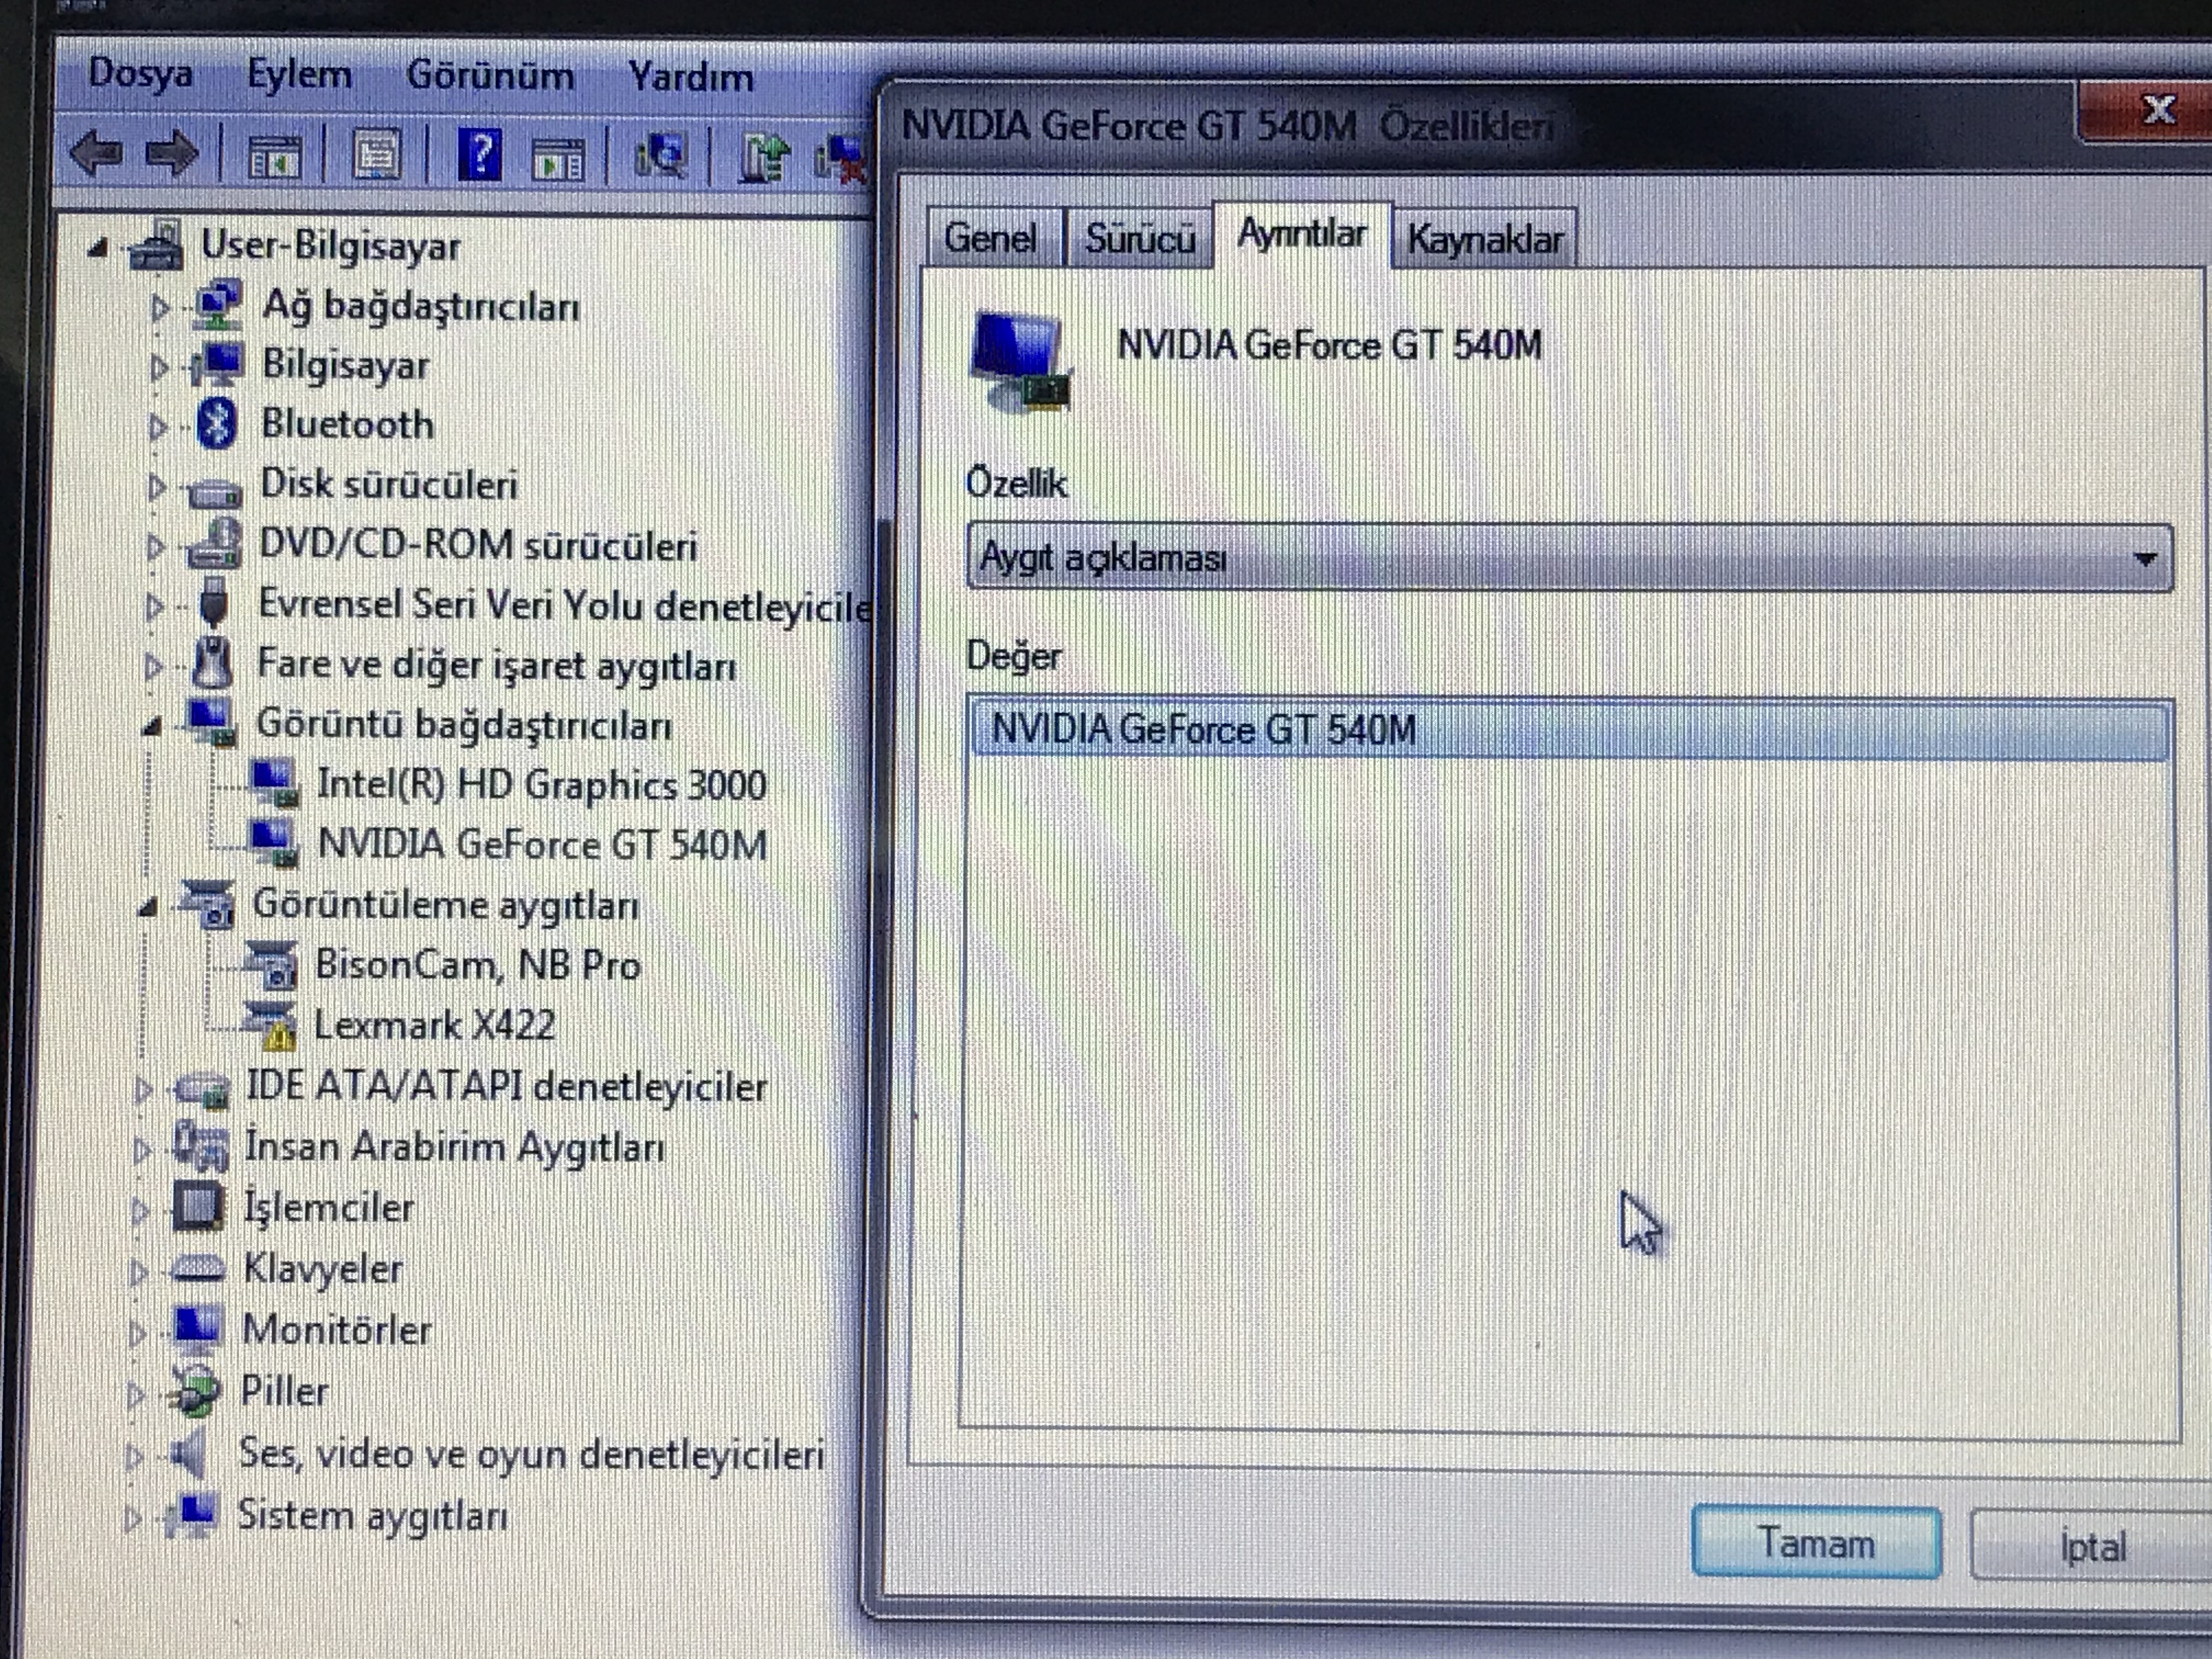This screenshot has height=1659, width=2212.
Task: Click the Fare mouse category icon
Action: (x=212, y=662)
